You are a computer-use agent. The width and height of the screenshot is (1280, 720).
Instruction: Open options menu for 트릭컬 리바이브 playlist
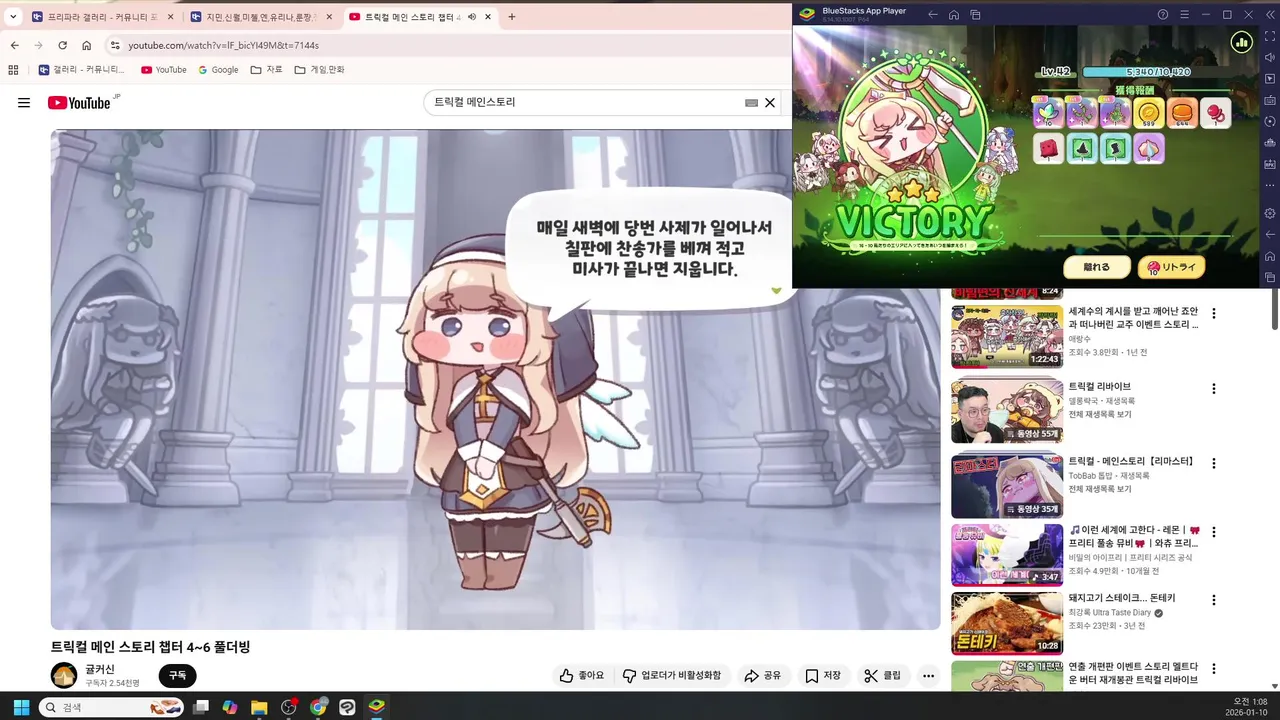(1214, 389)
